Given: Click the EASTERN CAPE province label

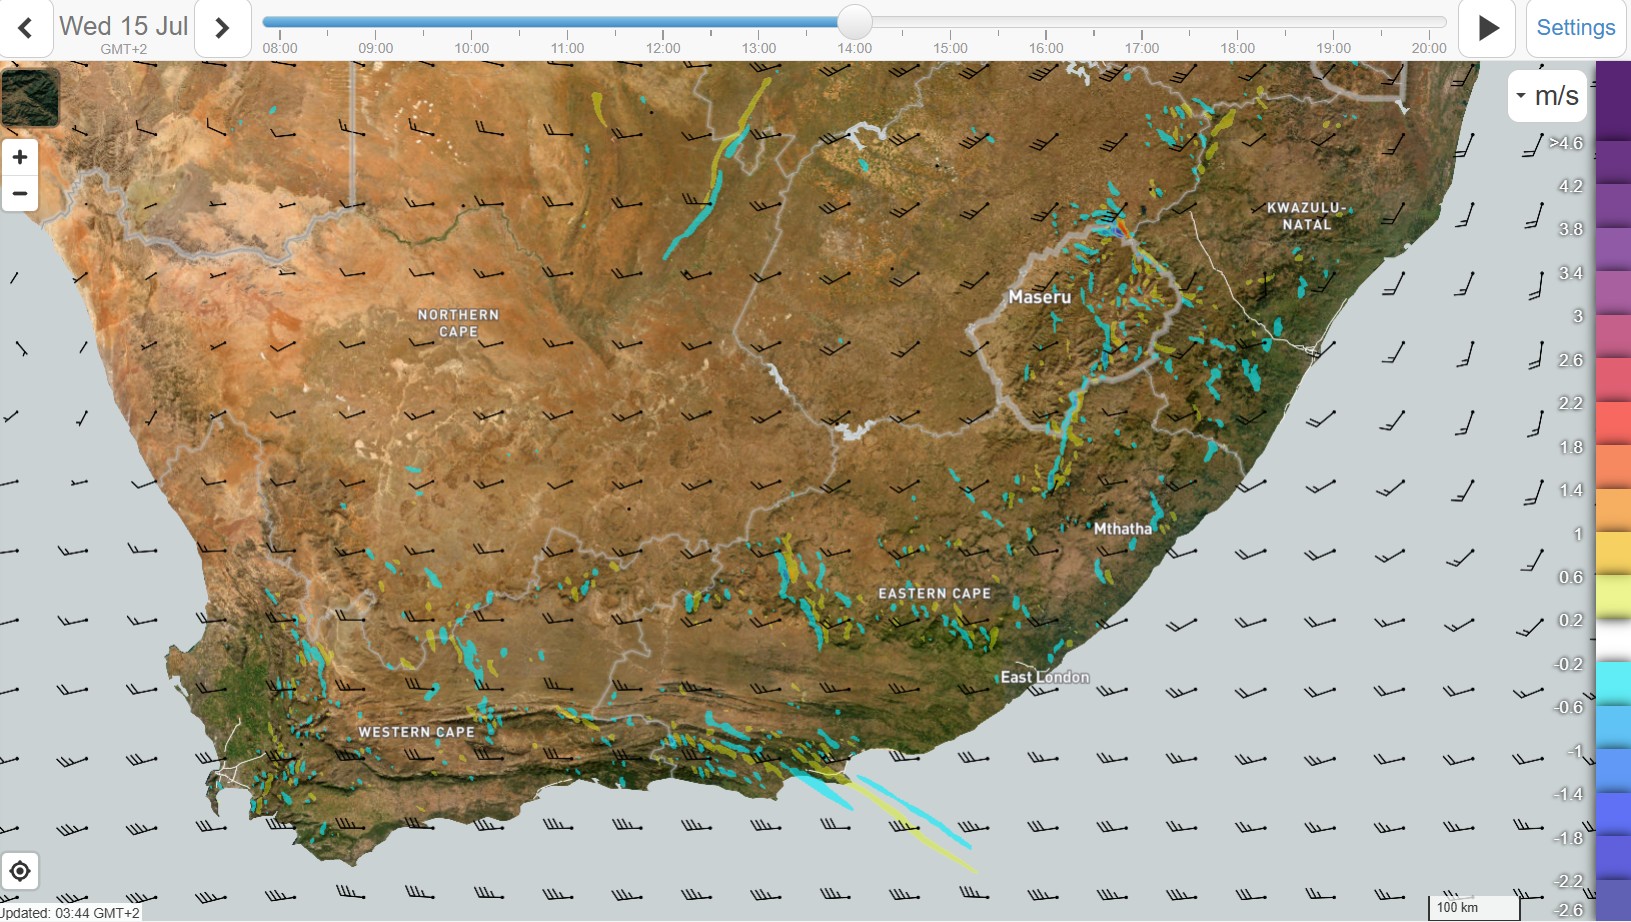Looking at the screenshot, I should coord(935,593).
